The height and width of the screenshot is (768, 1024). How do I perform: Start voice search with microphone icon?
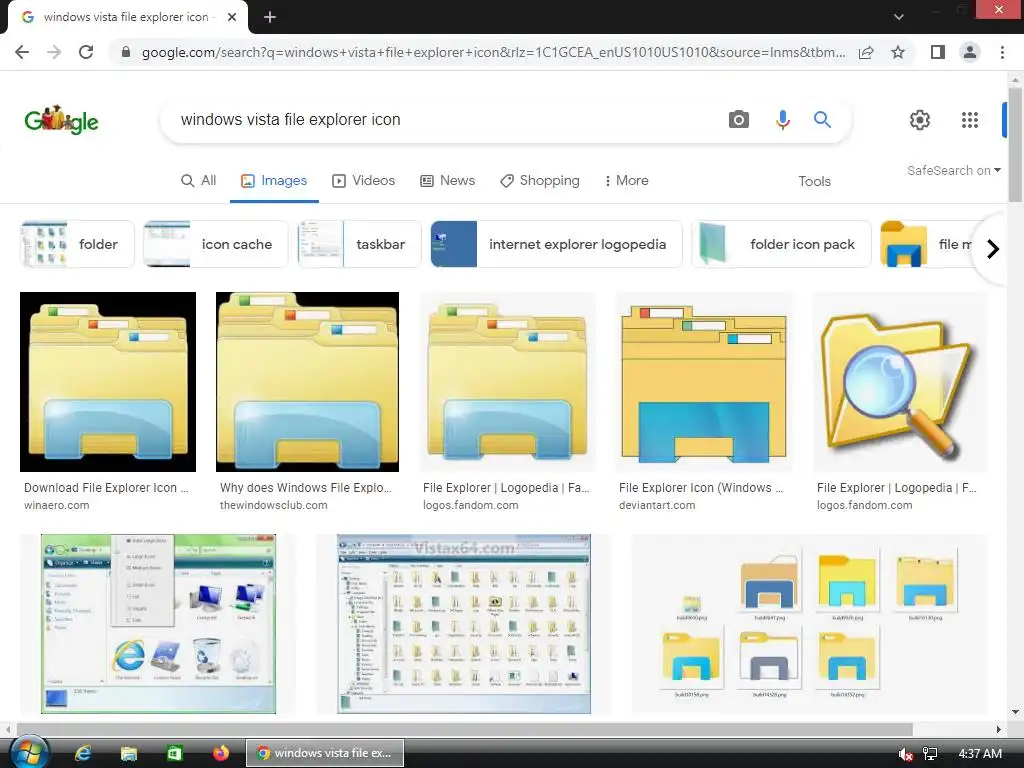pyautogui.click(x=782, y=120)
